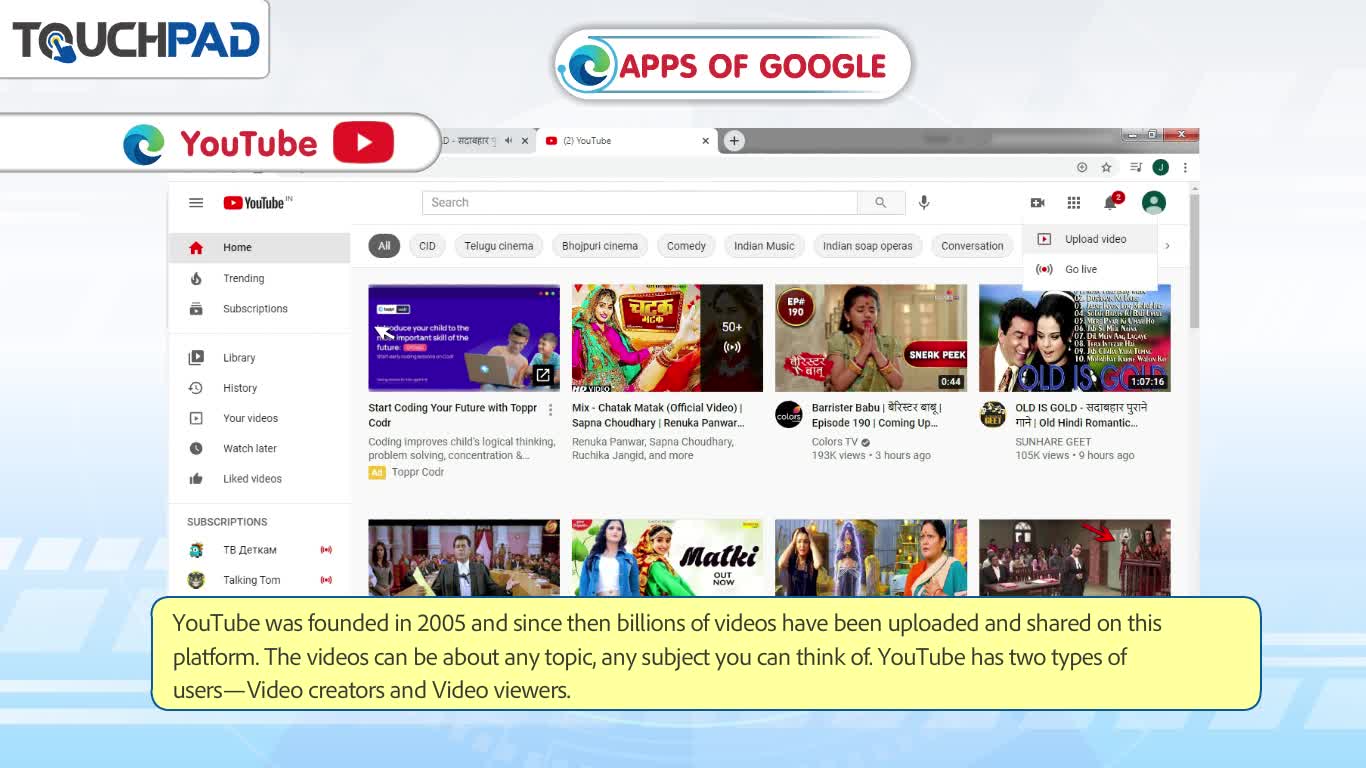Click the Library icon
Screen dimensions: 1366x768
point(196,358)
